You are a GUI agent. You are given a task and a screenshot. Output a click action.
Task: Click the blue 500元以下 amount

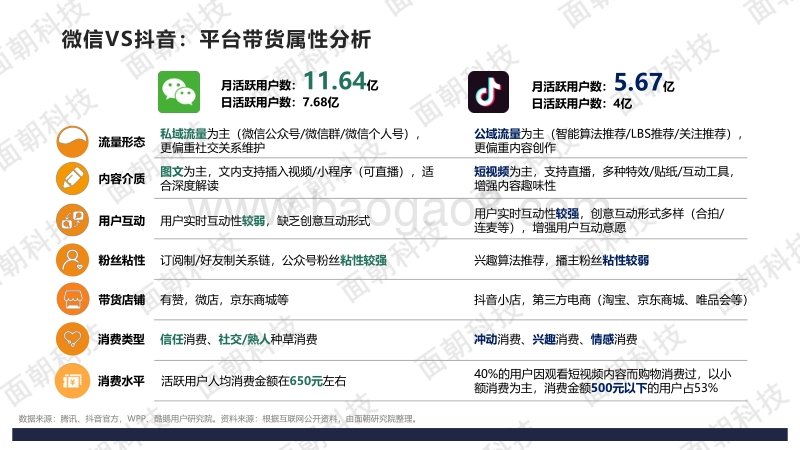click(x=619, y=388)
